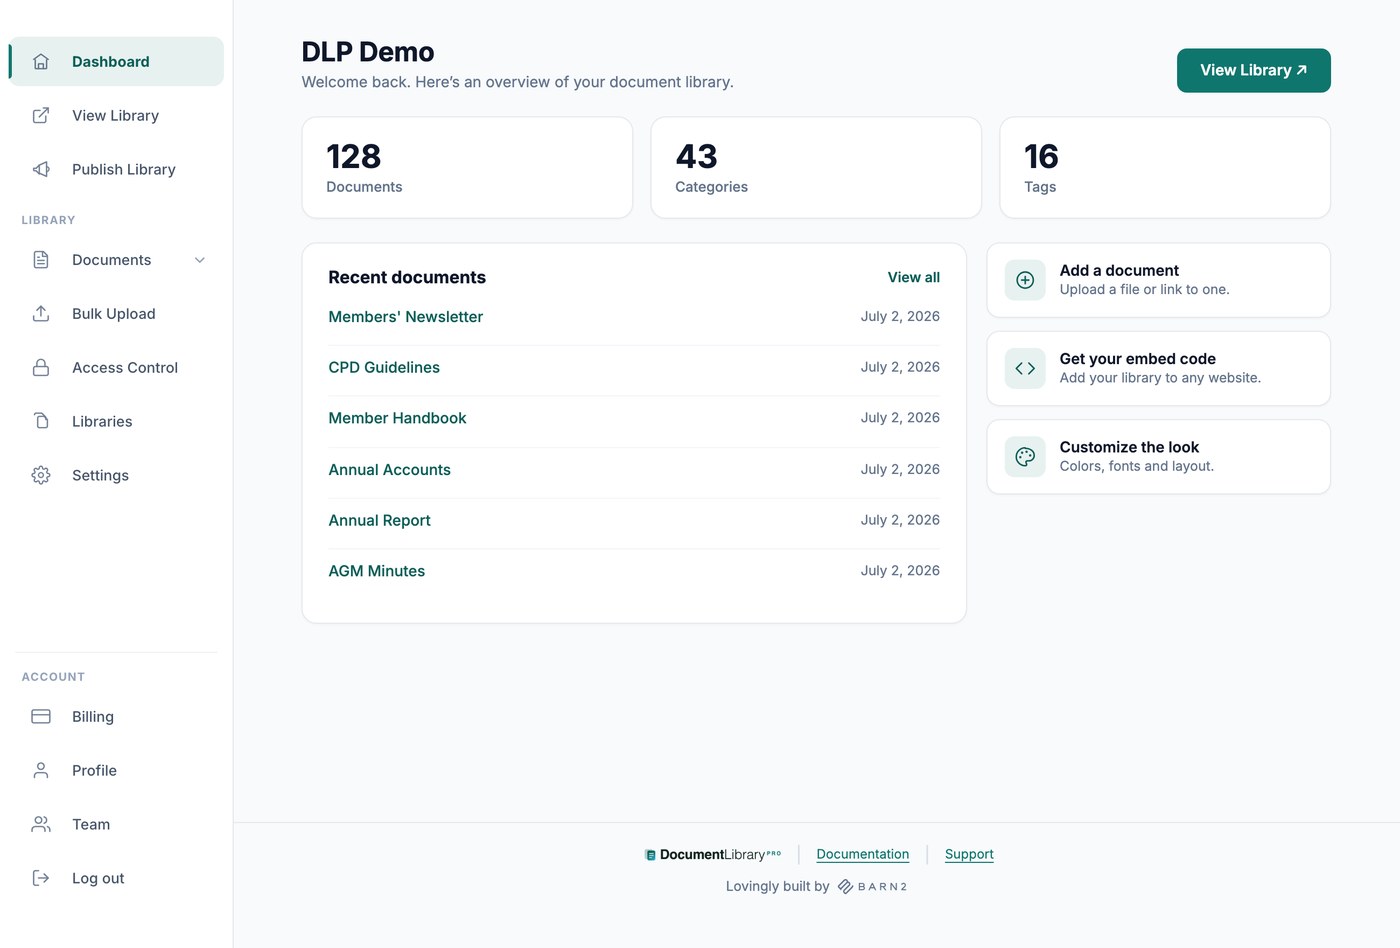1400x948 pixels.
Task: Click the Support footer link
Action: point(969,854)
